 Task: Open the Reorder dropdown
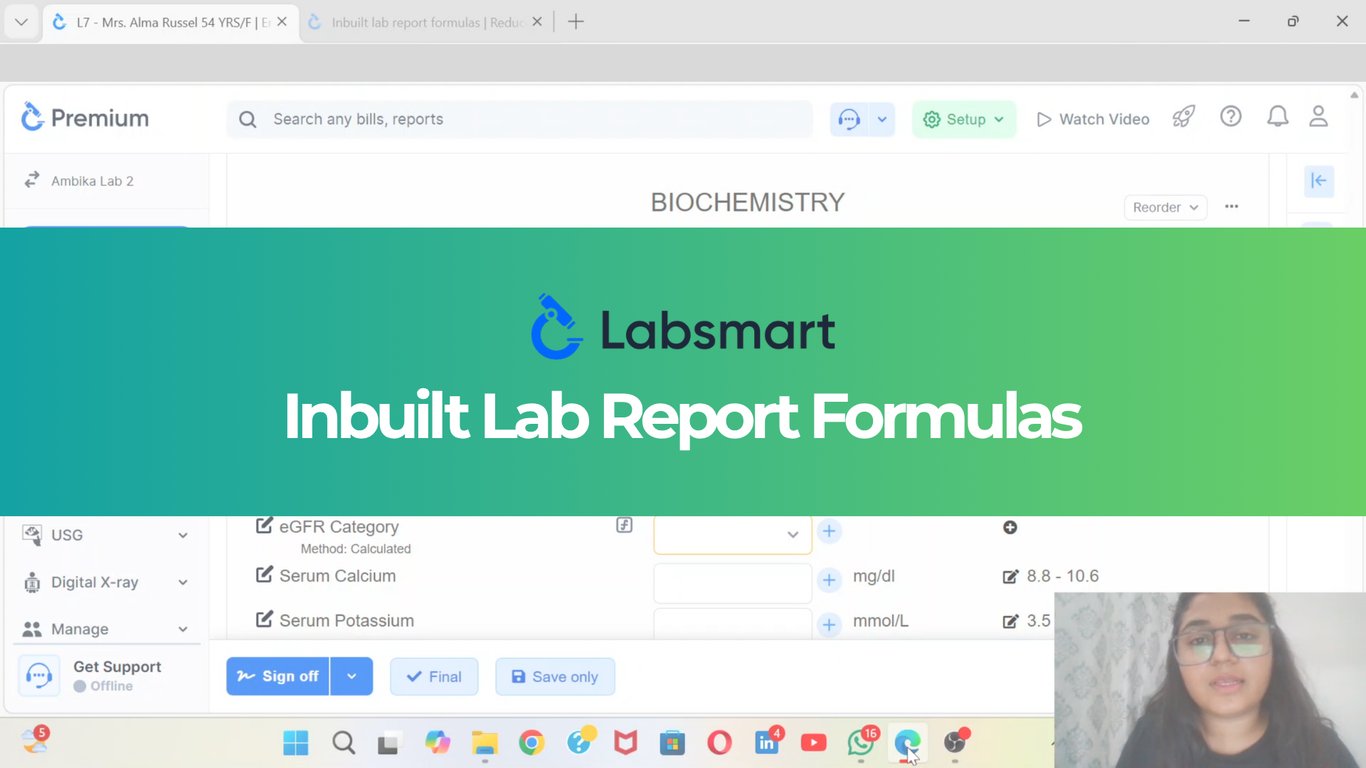(1164, 207)
